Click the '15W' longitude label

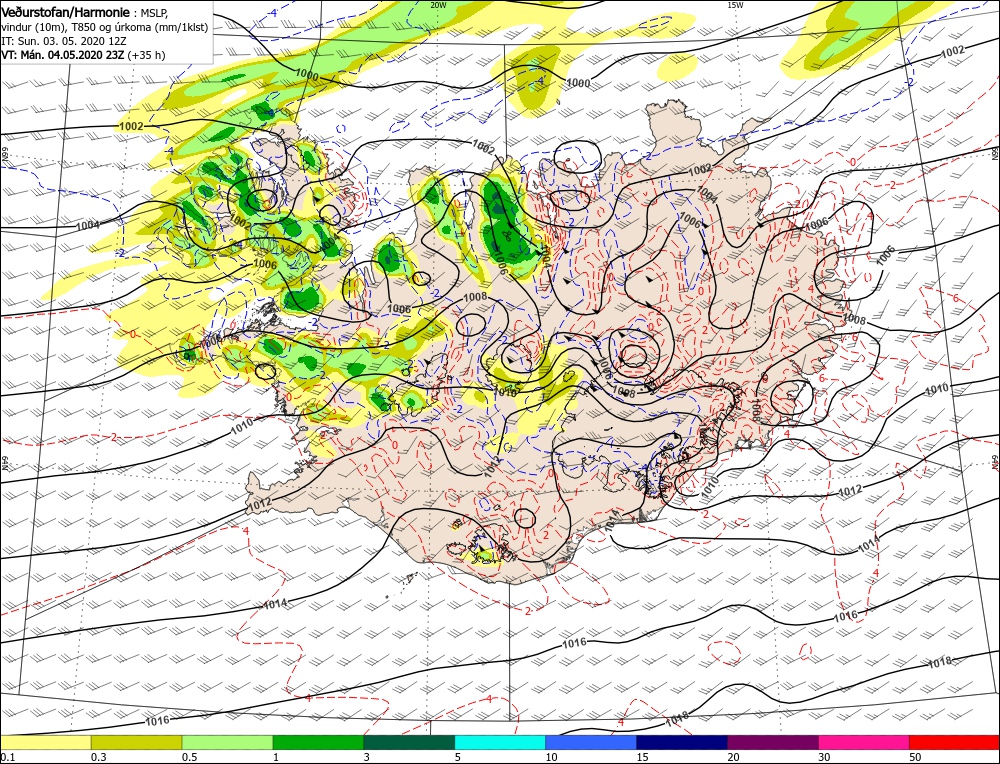pos(735,4)
